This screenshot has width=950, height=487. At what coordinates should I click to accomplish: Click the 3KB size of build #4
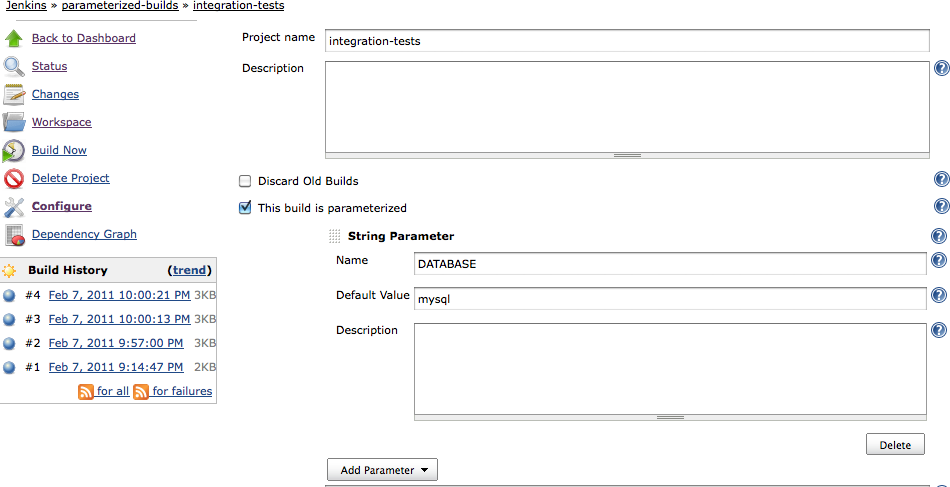pos(205,296)
